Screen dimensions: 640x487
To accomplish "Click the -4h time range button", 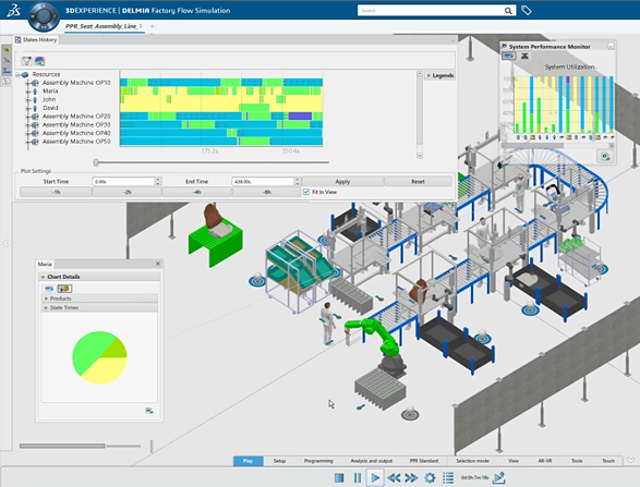I will pyautogui.click(x=197, y=192).
